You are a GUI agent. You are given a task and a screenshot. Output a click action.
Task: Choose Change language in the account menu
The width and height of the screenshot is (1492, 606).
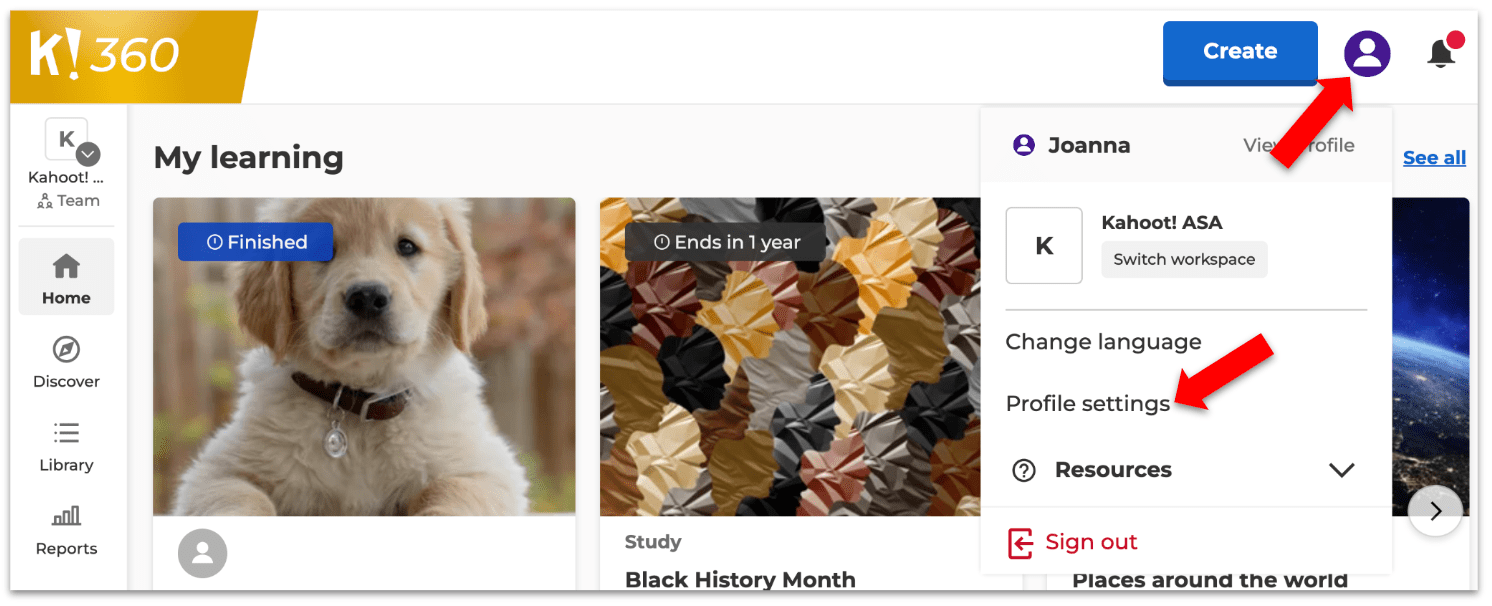pos(1103,341)
